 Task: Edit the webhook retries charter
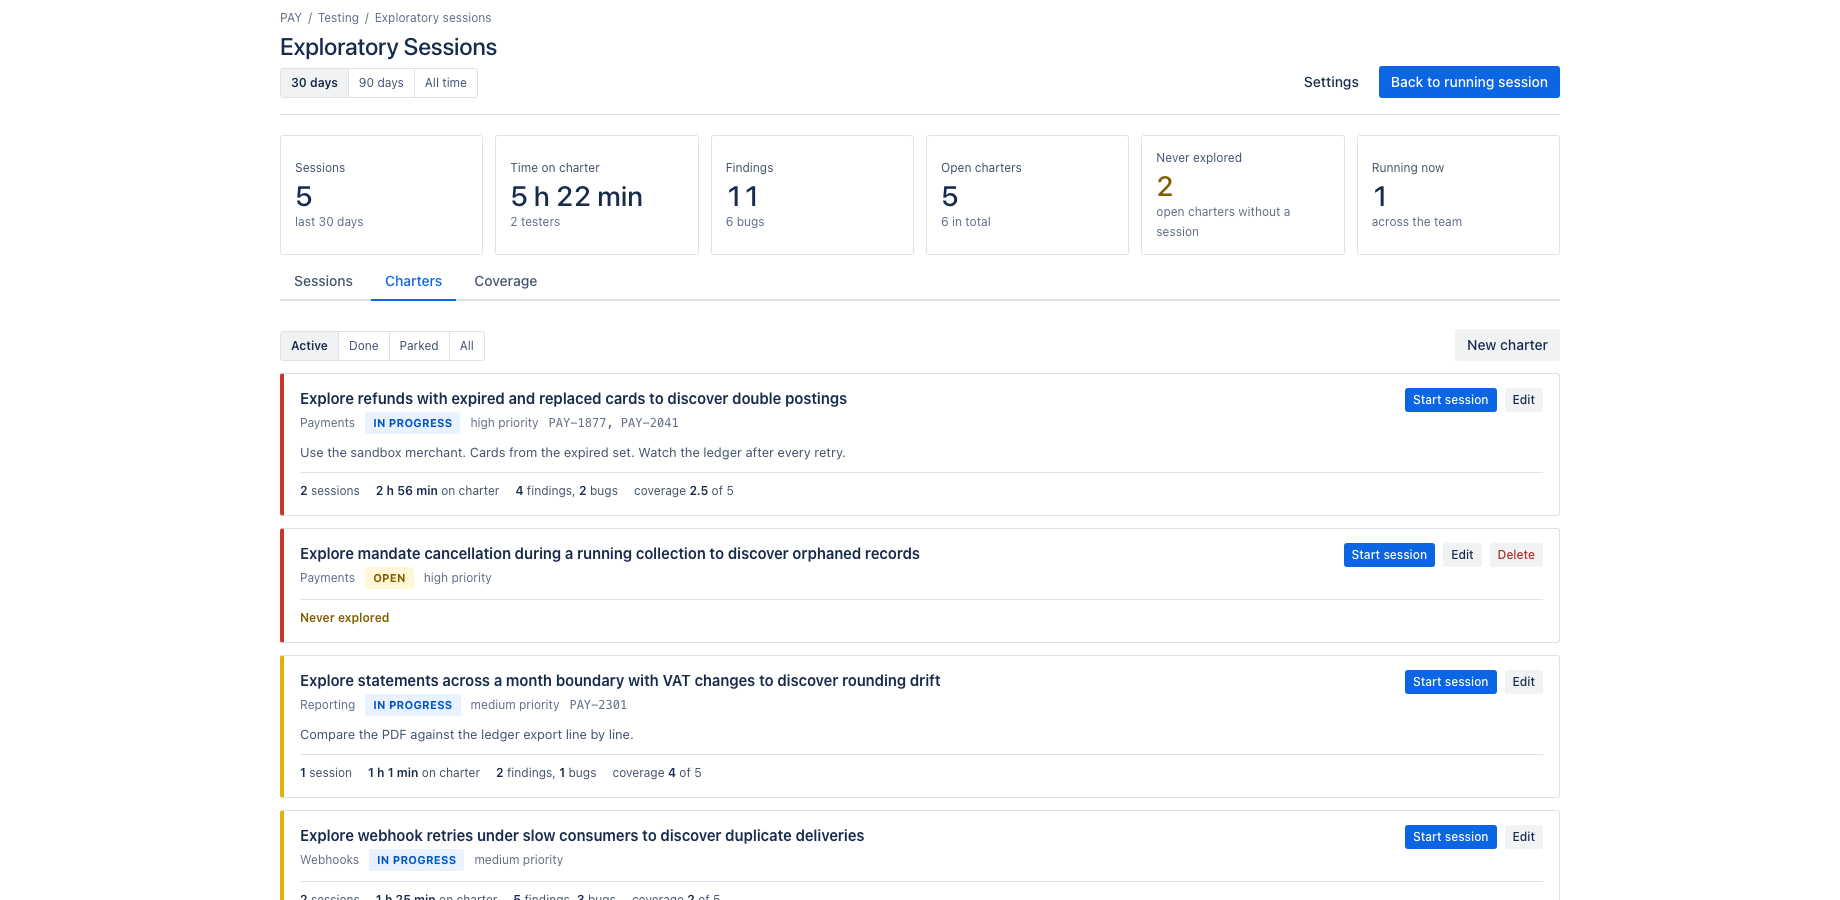tap(1523, 837)
